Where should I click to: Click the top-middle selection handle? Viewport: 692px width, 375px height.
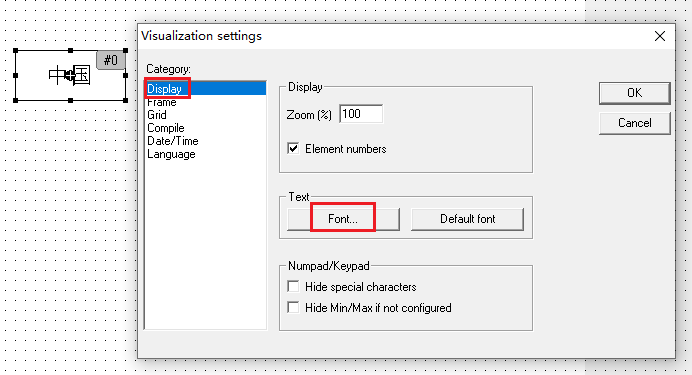click(71, 51)
